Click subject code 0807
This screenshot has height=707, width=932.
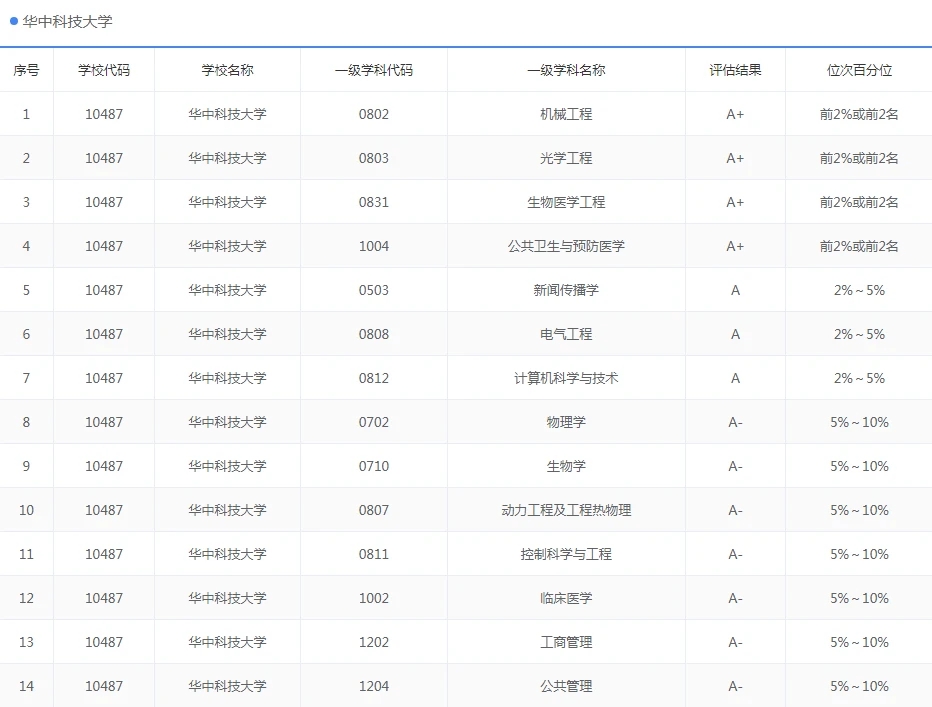[374, 510]
